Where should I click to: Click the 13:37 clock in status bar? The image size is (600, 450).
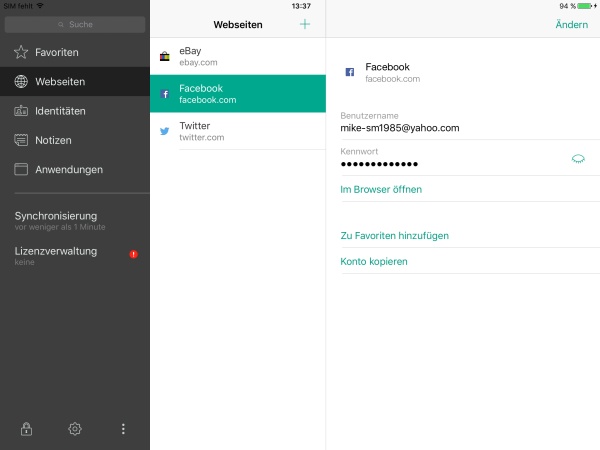click(x=301, y=6)
